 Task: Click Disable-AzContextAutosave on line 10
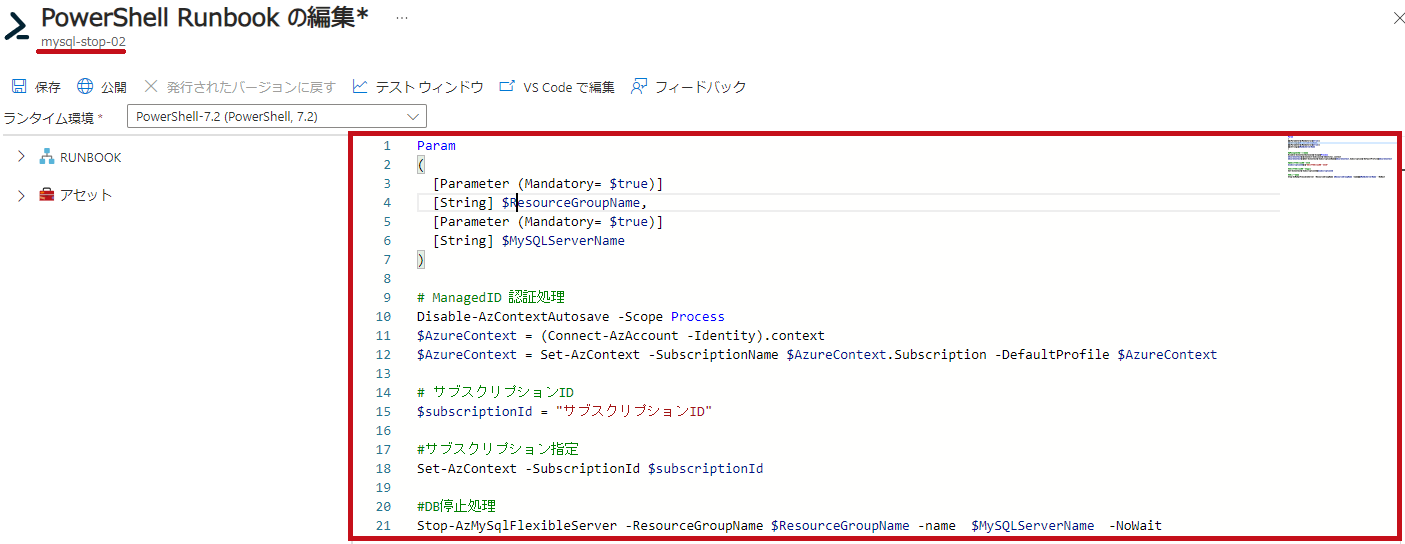[x=513, y=316]
